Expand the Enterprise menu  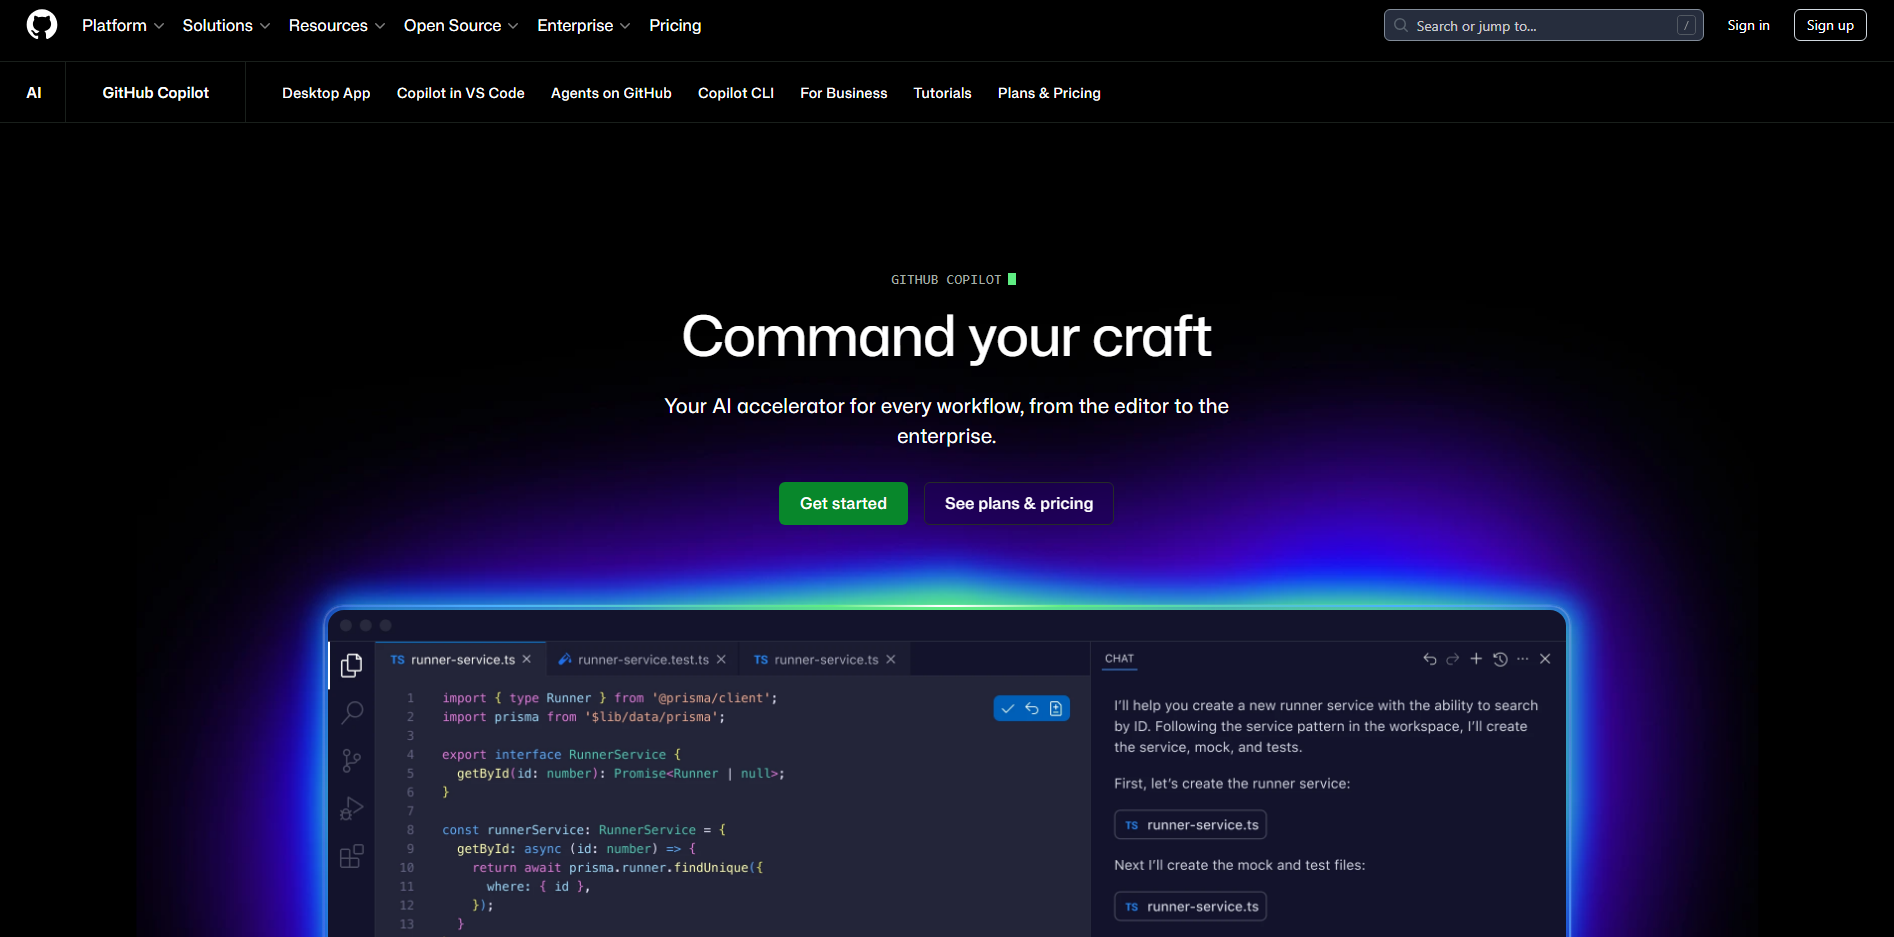tap(584, 25)
